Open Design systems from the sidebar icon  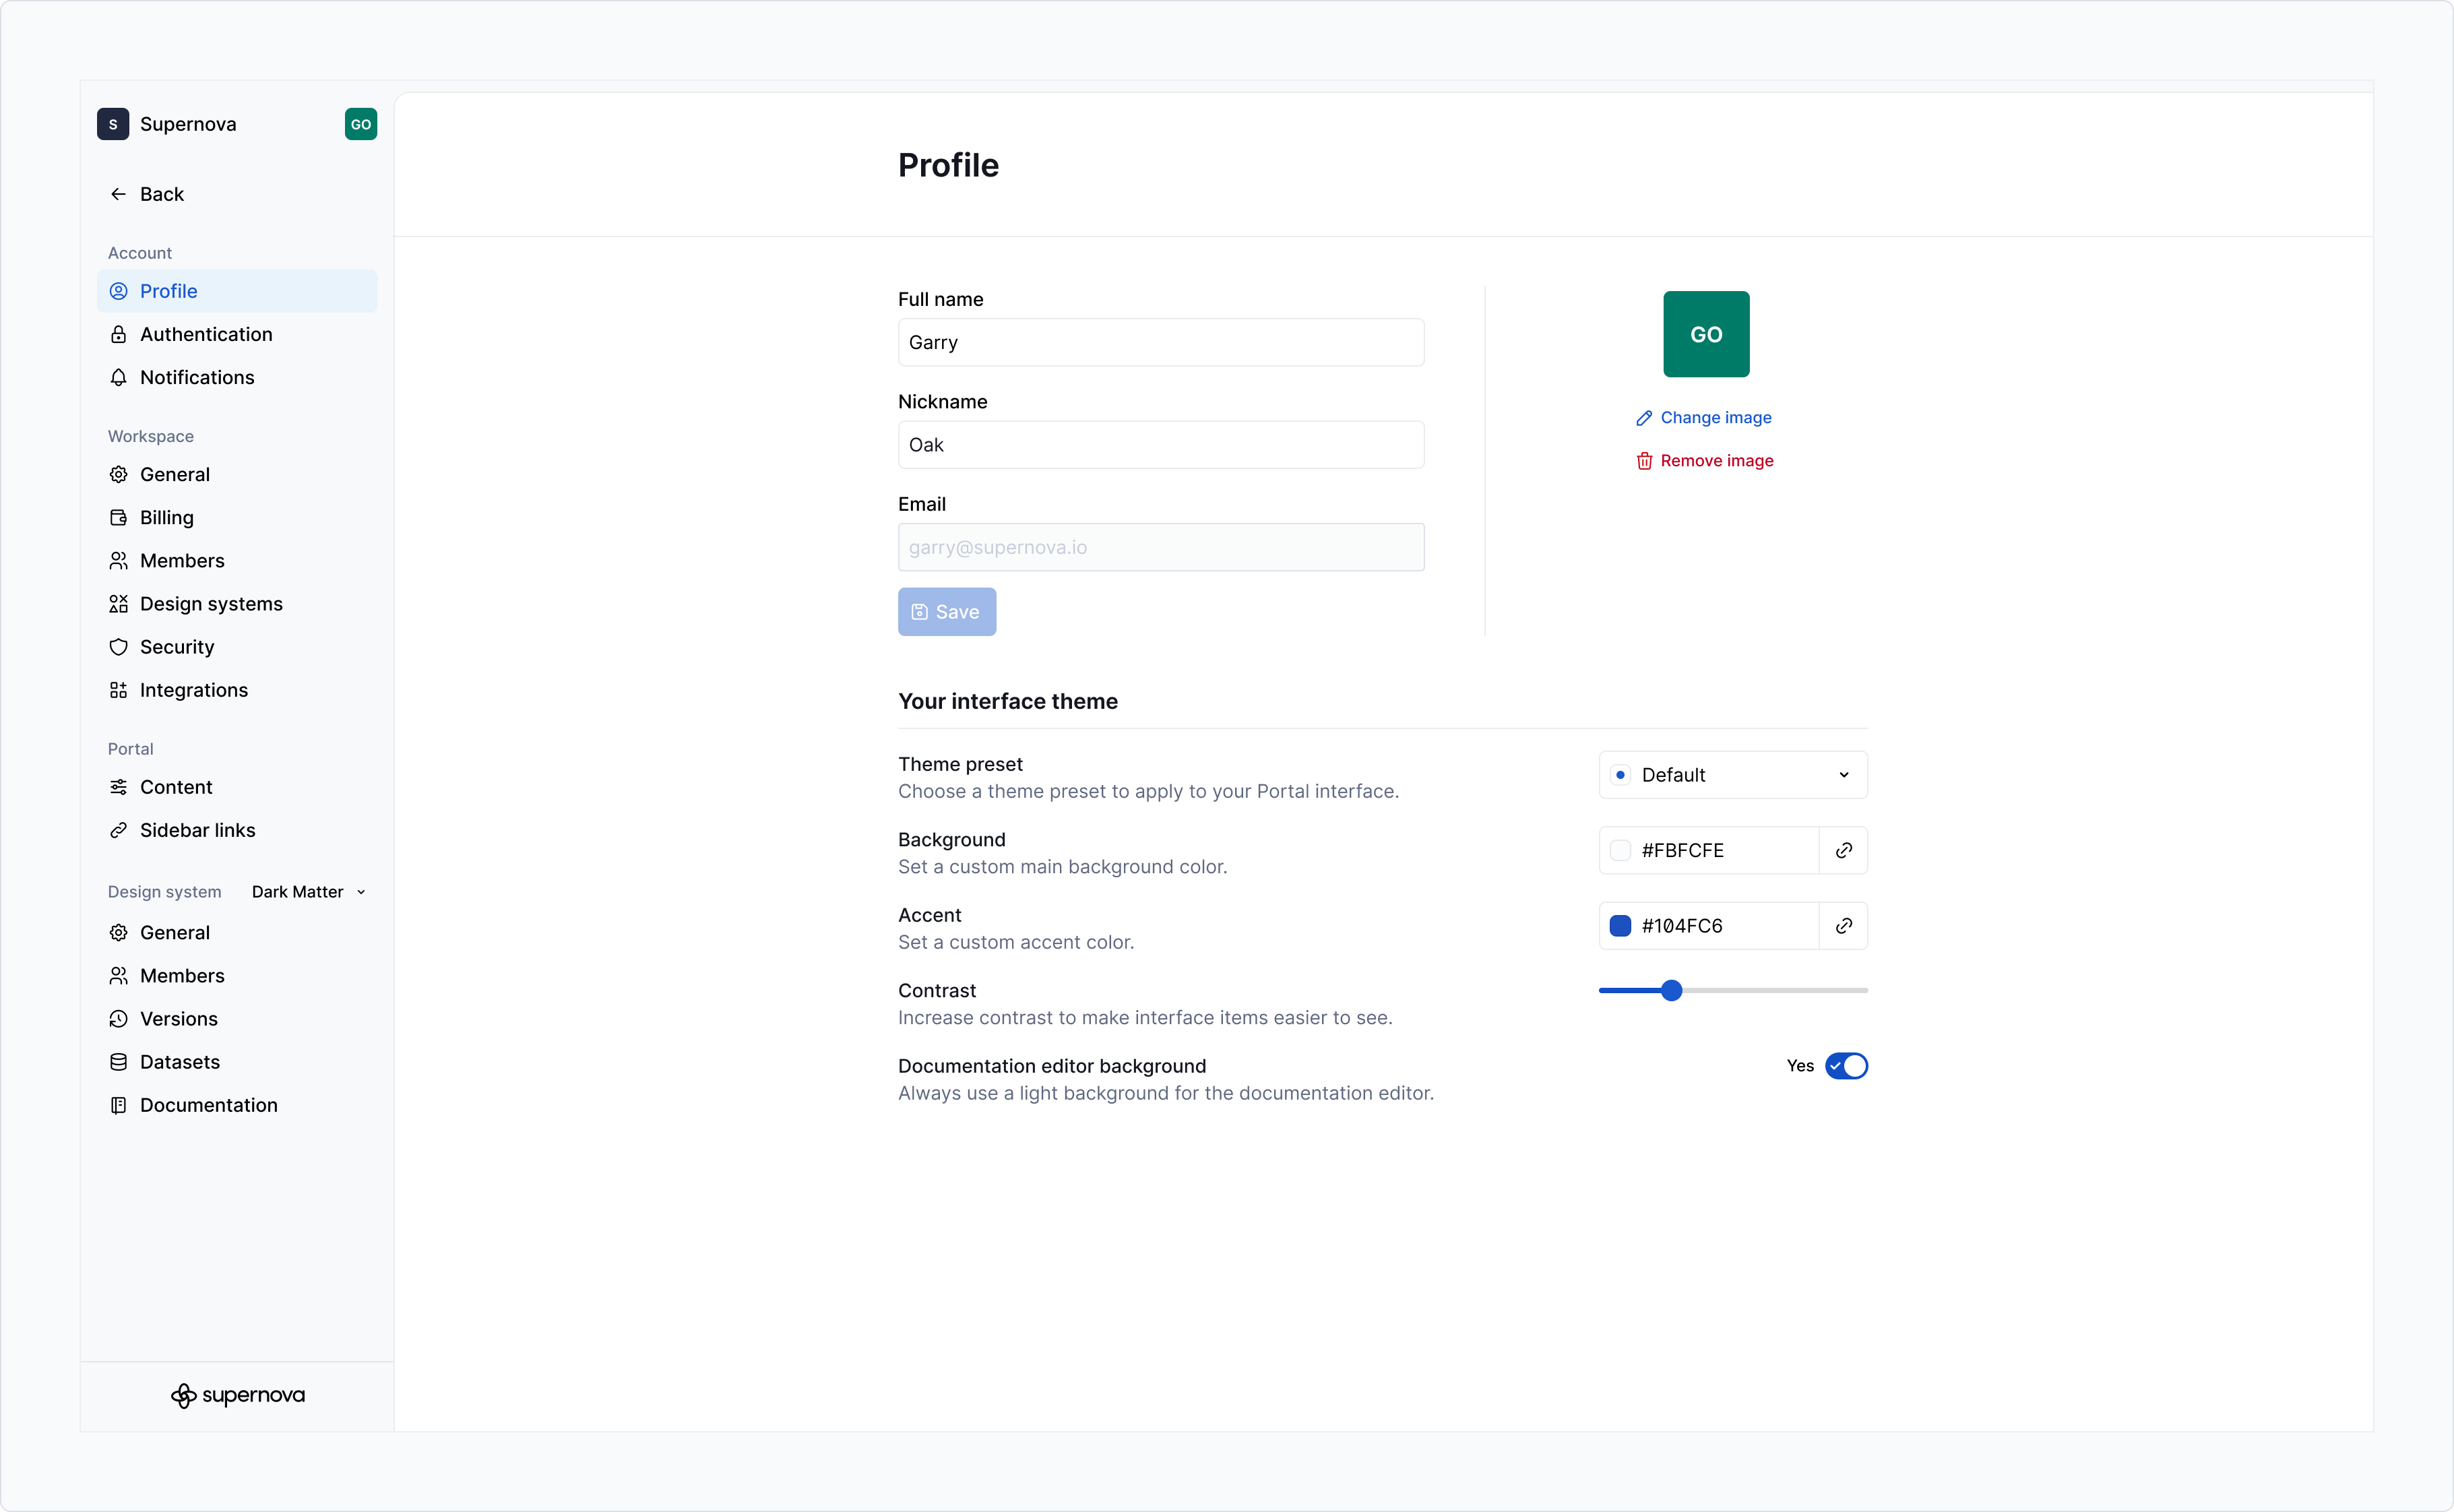(x=119, y=604)
